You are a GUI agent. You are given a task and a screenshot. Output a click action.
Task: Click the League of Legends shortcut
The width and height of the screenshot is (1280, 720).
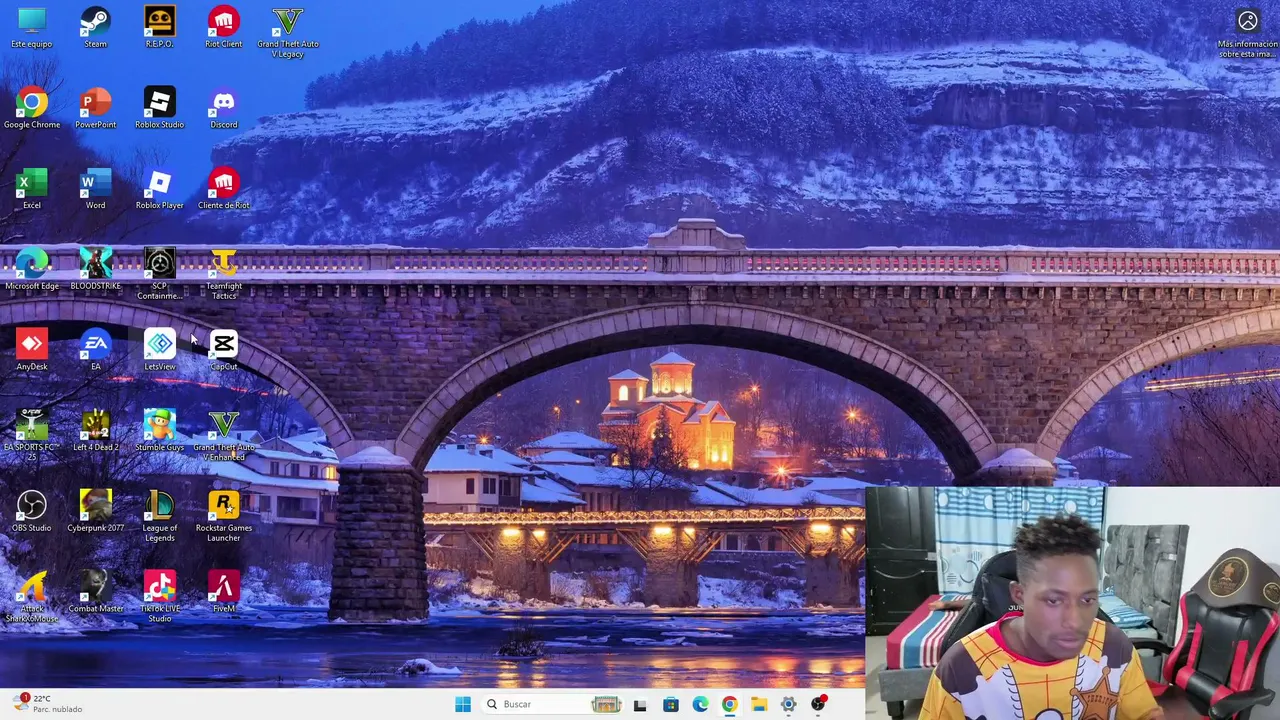tap(159, 516)
